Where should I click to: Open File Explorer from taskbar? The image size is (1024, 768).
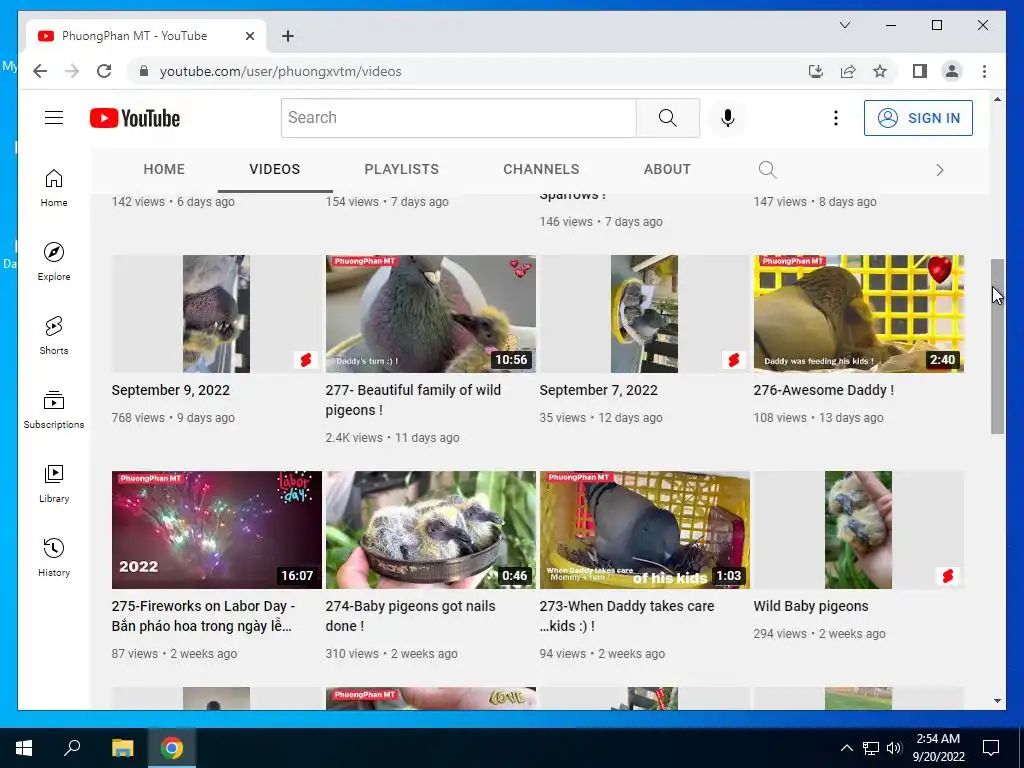[122, 748]
